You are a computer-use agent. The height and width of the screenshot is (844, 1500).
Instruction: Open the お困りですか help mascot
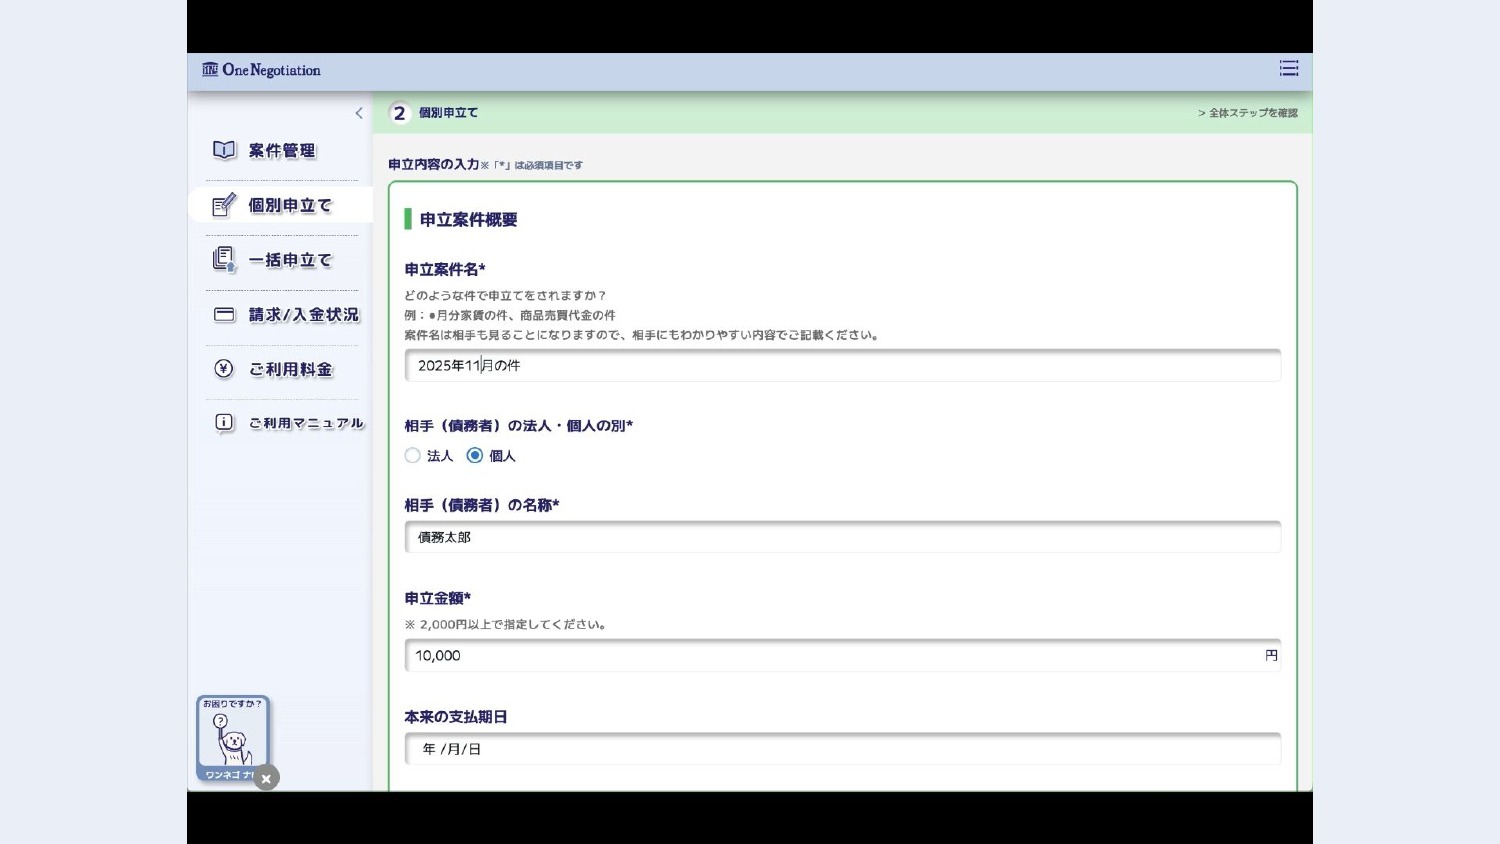point(232,738)
